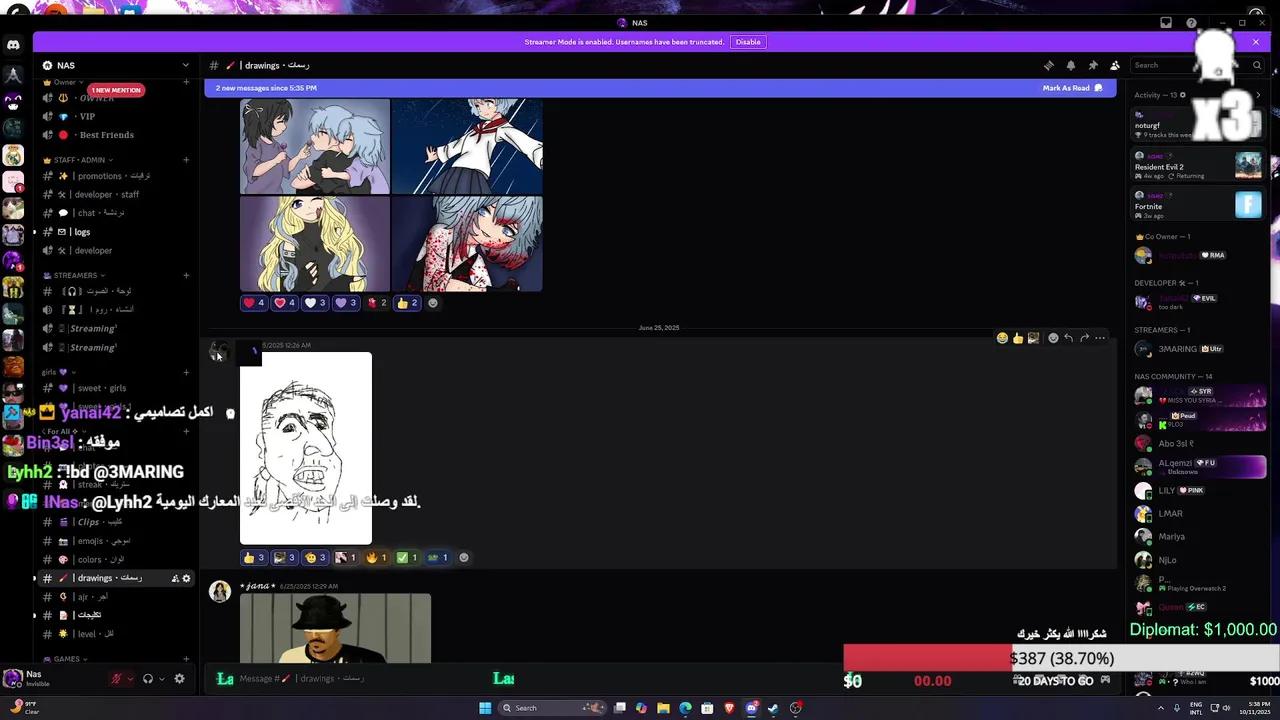Open User Settings gear icon
Viewport: 1280px width, 720px height.
click(x=179, y=678)
